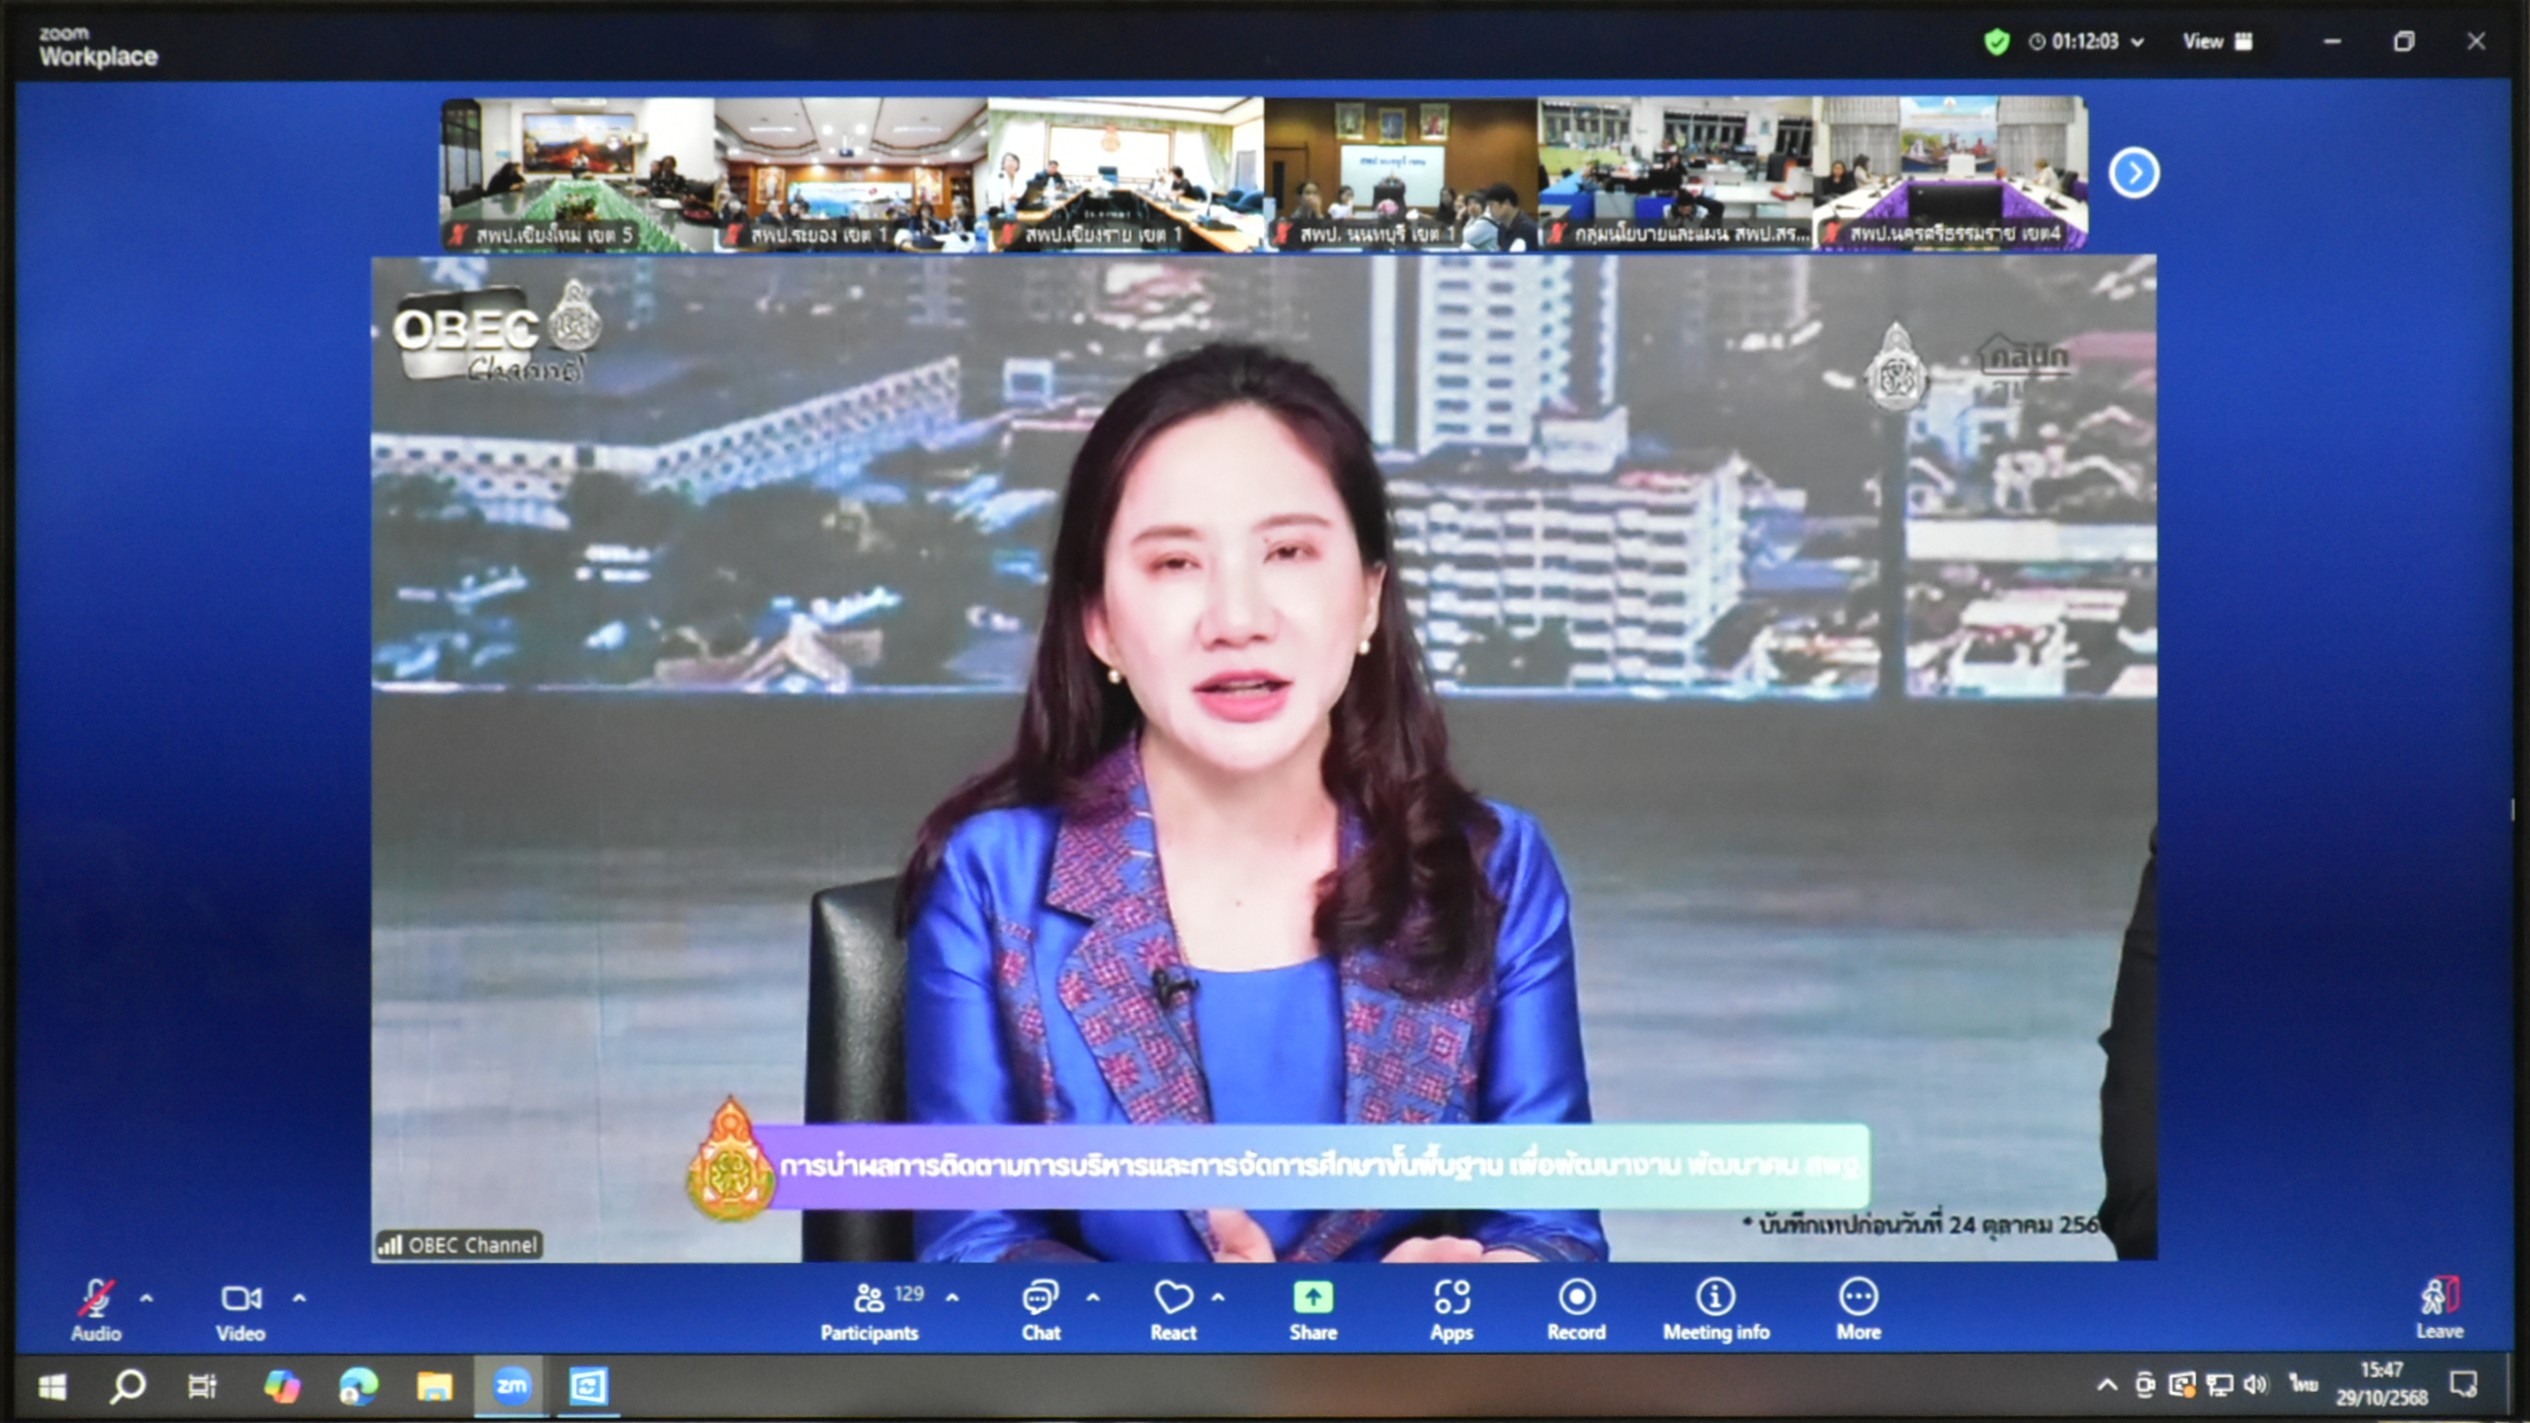Screen dimensions: 2530x1423
Task: Click the green encryption shield icon
Action: [x=1996, y=42]
